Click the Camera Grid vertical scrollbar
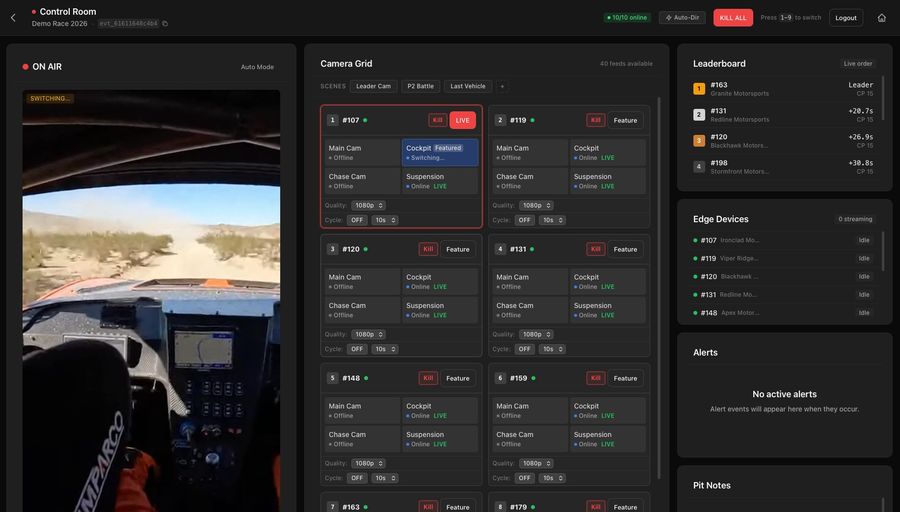 point(659,287)
